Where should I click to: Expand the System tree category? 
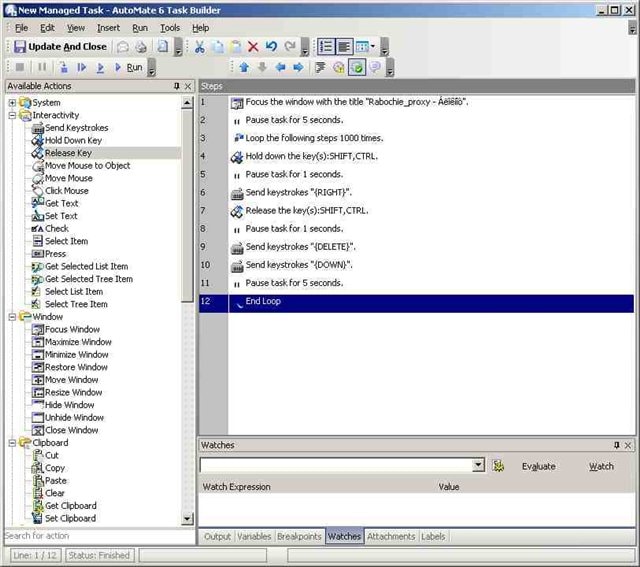(x=12, y=103)
